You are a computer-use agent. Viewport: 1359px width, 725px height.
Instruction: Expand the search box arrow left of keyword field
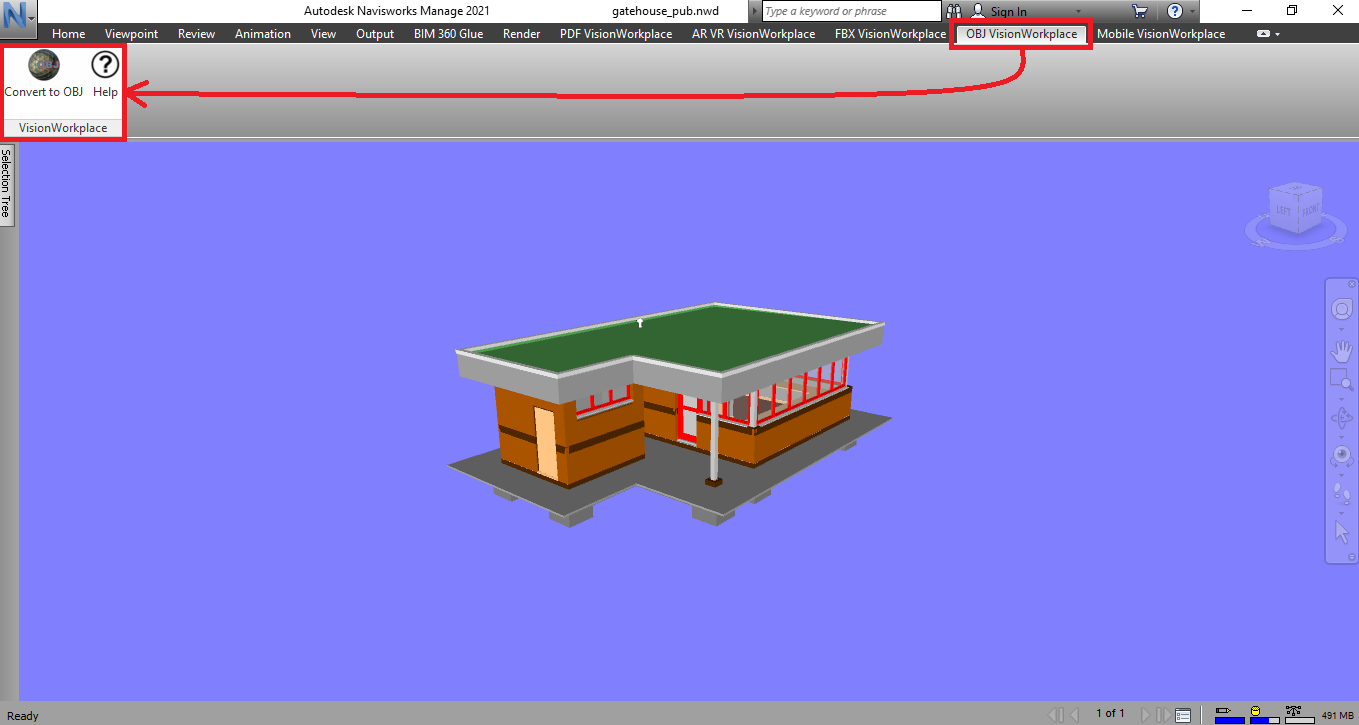[x=755, y=12]
